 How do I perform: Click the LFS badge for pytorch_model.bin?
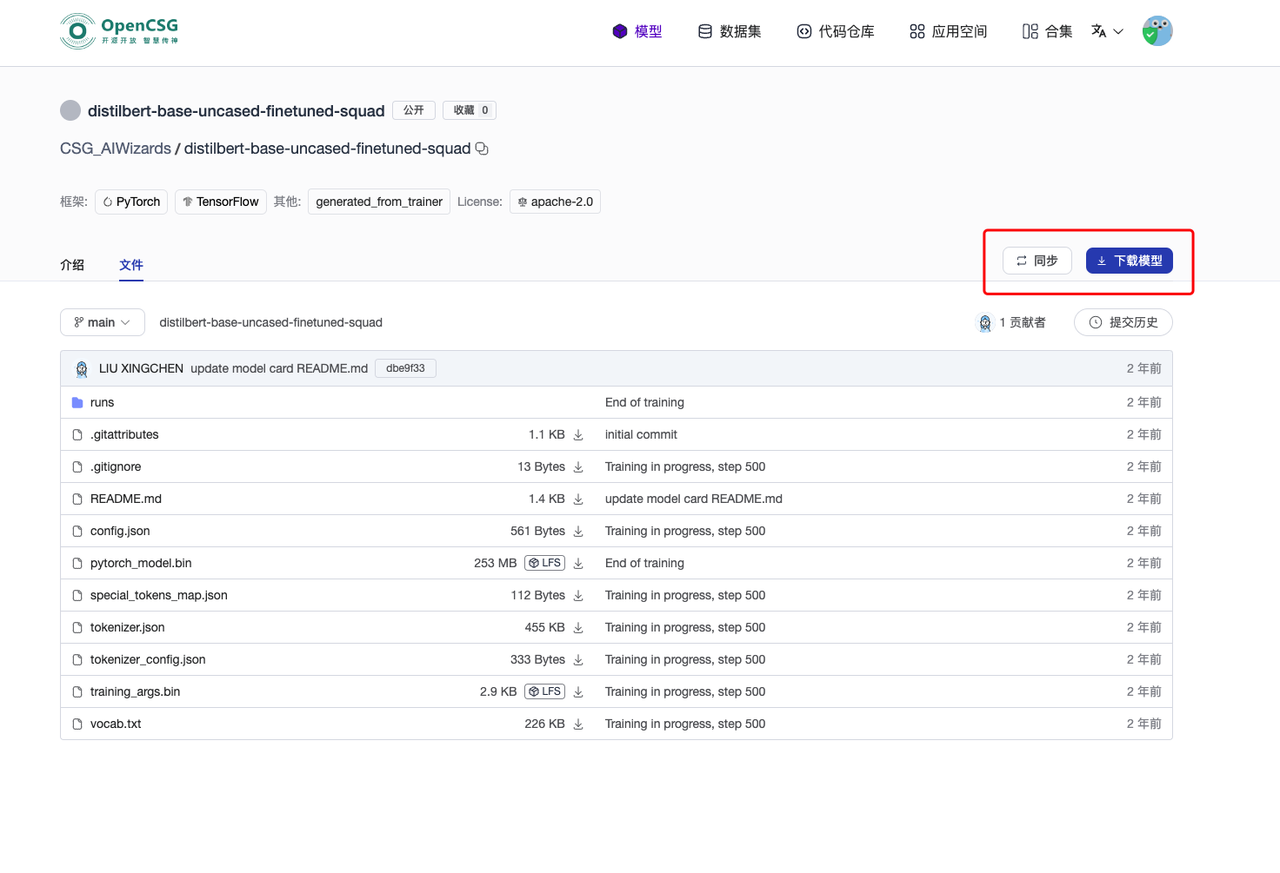[545, 563]
